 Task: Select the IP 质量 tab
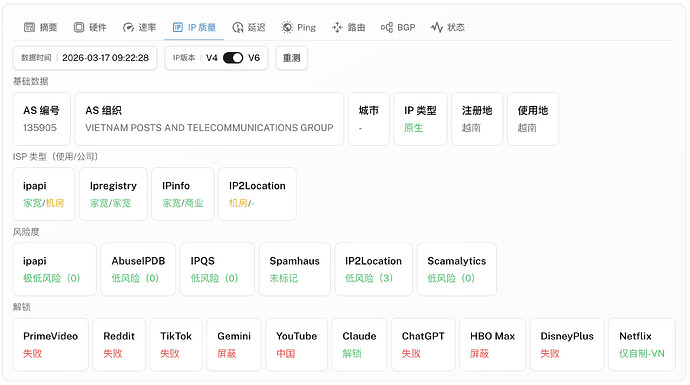[x=194, y=27]
